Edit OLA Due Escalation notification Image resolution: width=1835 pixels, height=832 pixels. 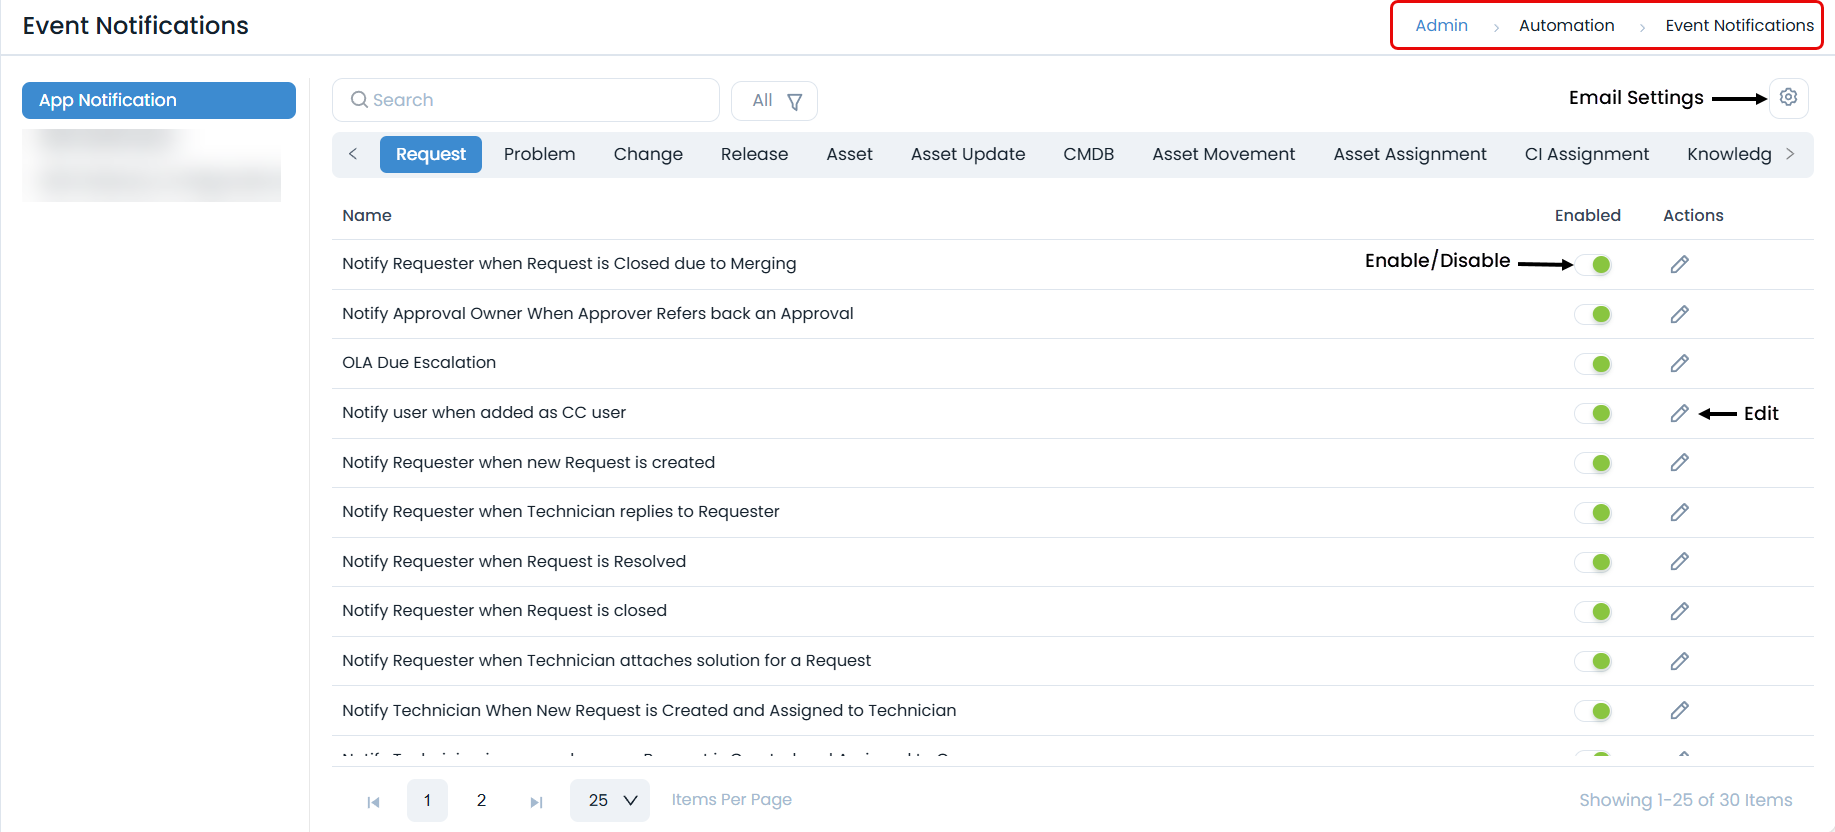(1679, 363)
